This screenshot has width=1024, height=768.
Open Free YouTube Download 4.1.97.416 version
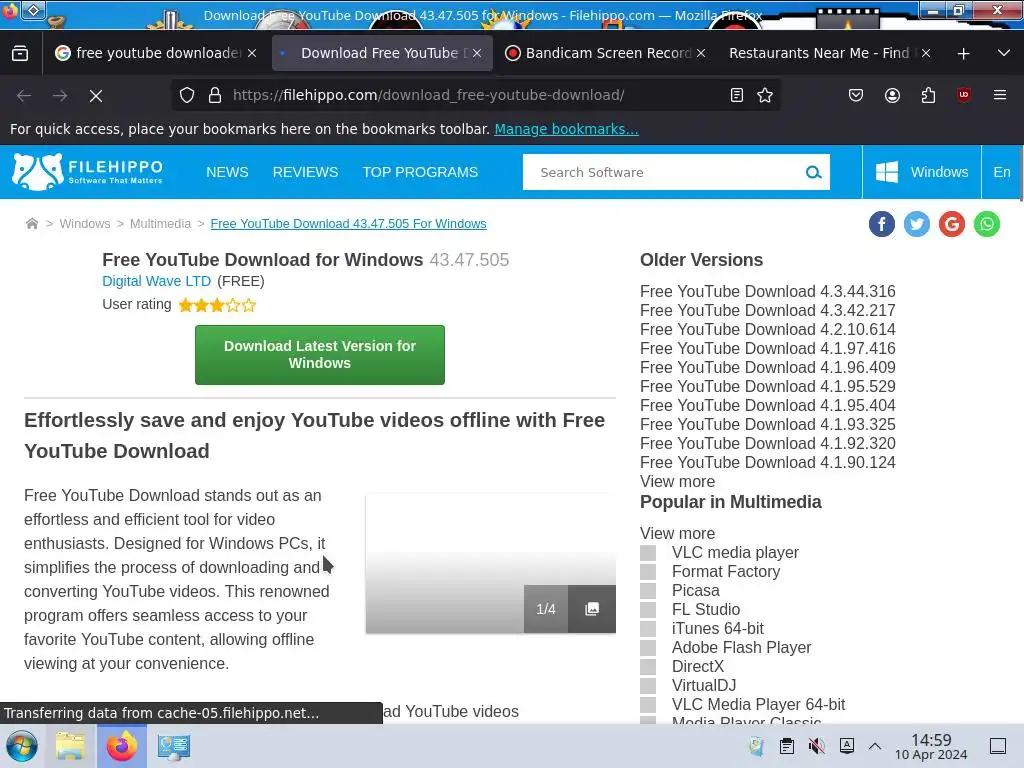coord(767,349)
